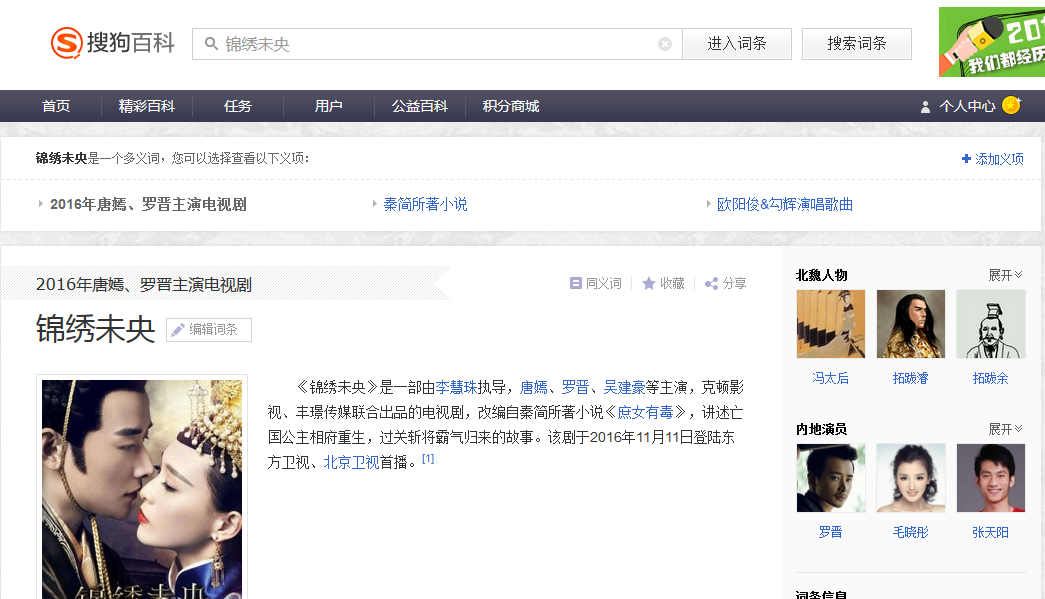Click the 张天阳 name link
Viewport: 1045px width, 599px height.
(x=990, y=532)
